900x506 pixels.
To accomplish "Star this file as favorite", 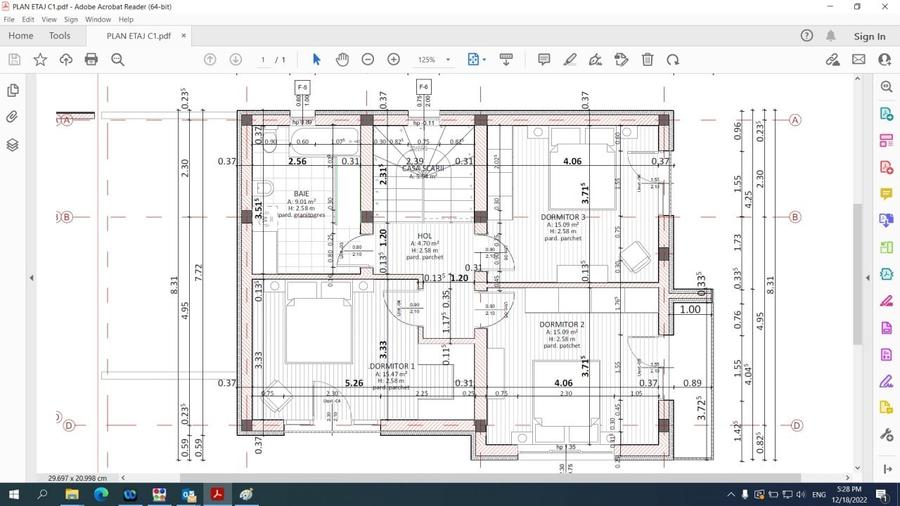I will pos(40,60).
